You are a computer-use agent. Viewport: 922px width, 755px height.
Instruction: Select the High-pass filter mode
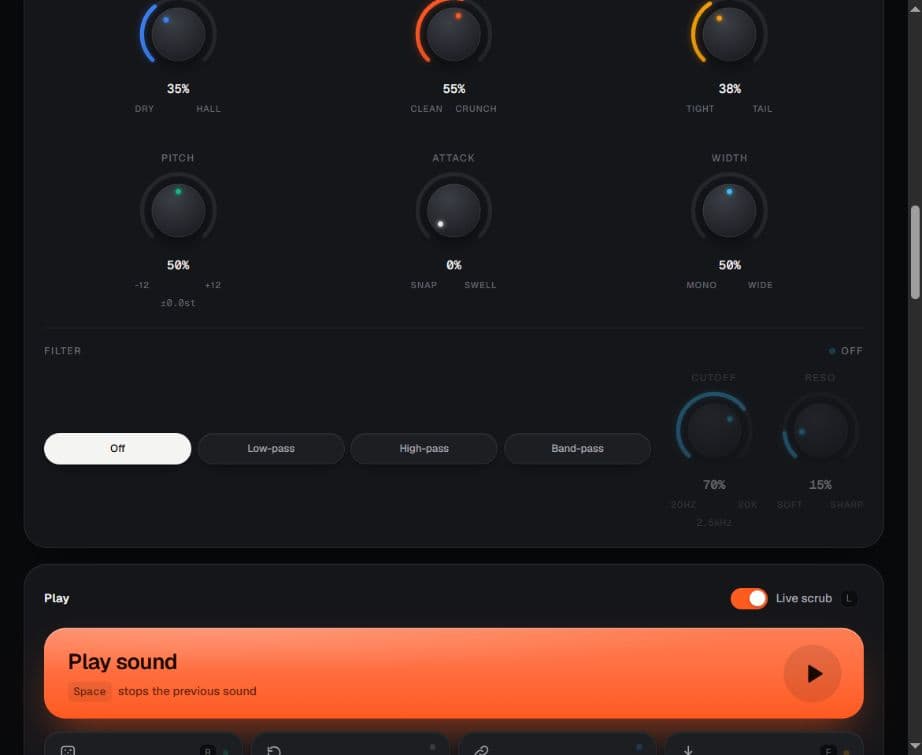click(424, 449)
